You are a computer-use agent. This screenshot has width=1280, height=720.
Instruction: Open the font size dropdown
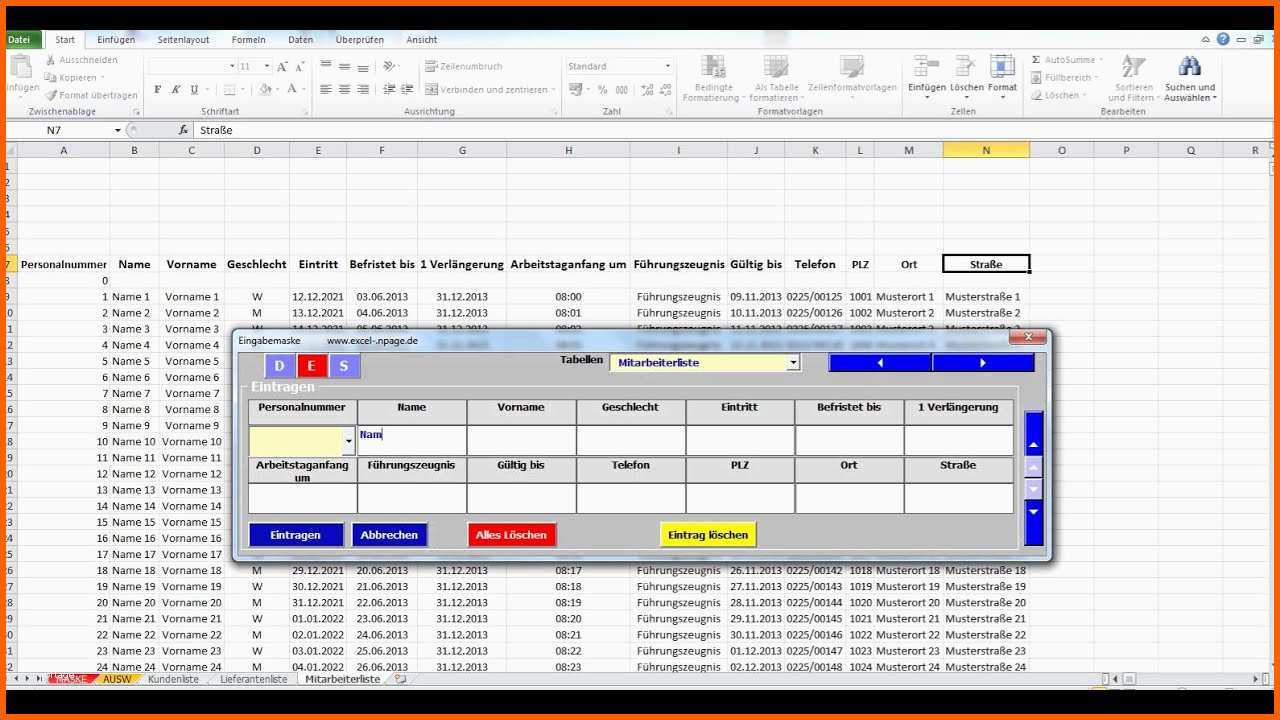267,66
